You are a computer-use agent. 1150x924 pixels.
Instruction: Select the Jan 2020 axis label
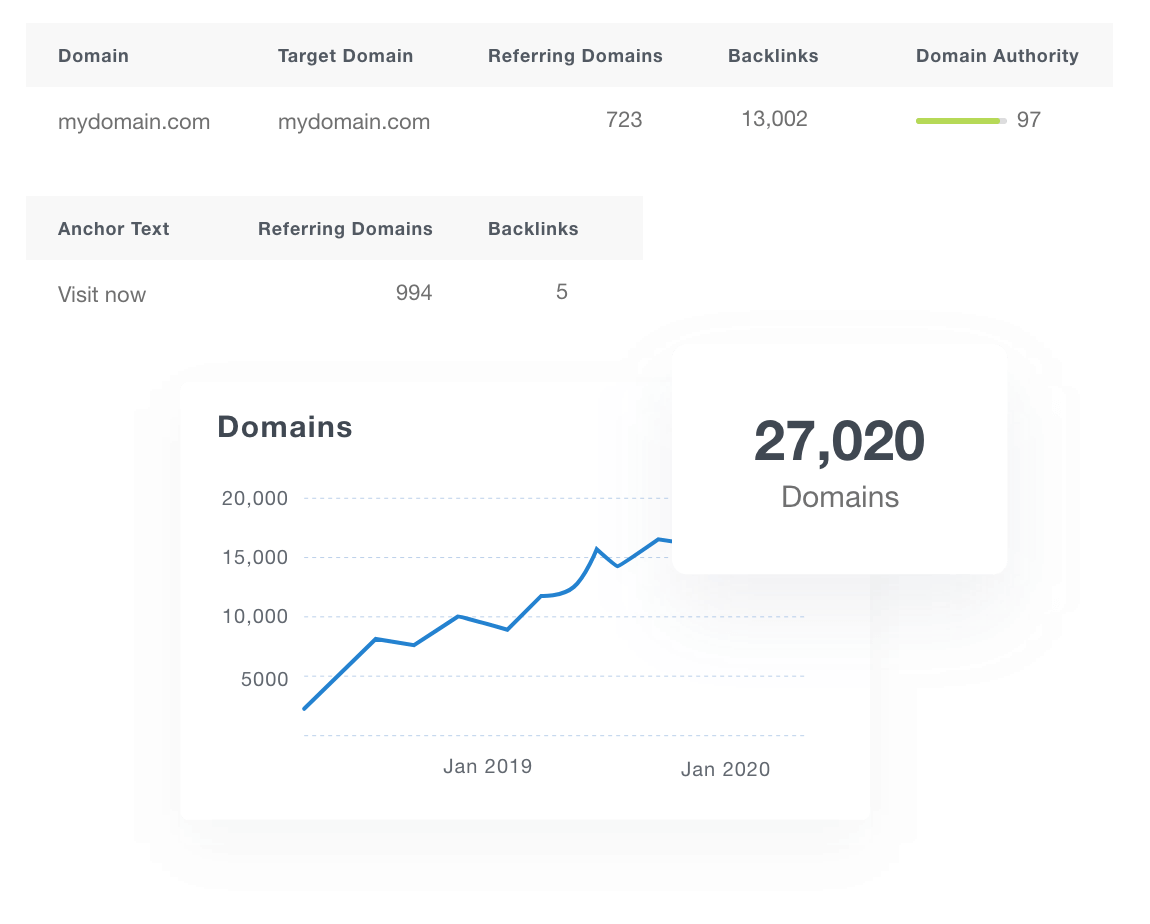coord(726,769)
